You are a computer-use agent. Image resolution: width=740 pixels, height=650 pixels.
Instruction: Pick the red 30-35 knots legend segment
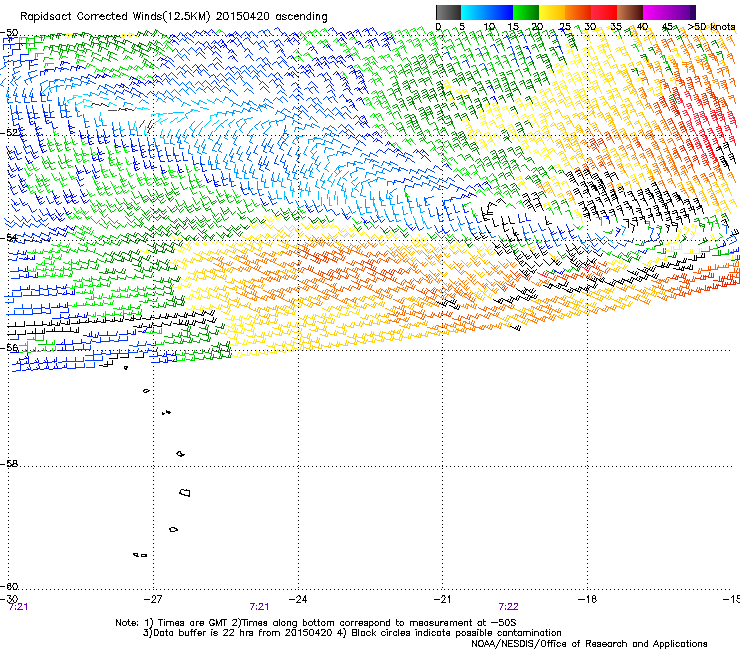coord(604,12)
